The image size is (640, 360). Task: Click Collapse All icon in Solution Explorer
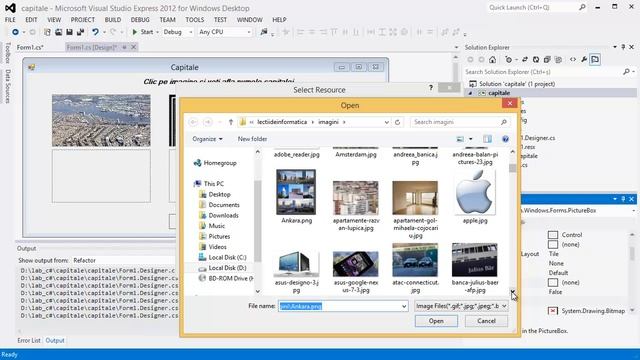[x=547, y=60]
